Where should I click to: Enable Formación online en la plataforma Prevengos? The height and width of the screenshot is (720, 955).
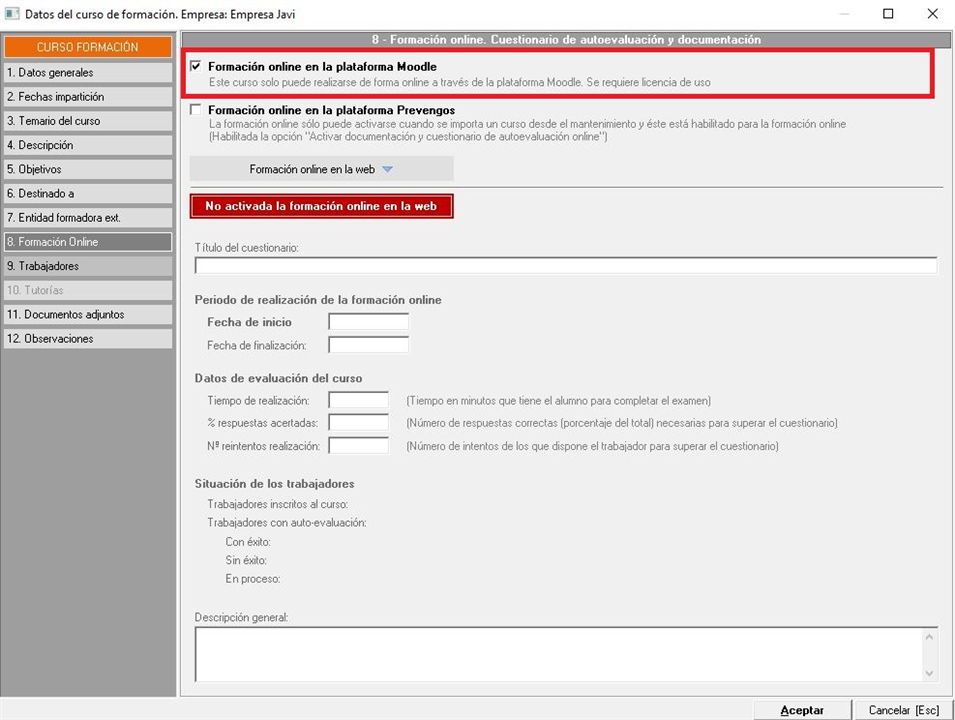(196, 110)
